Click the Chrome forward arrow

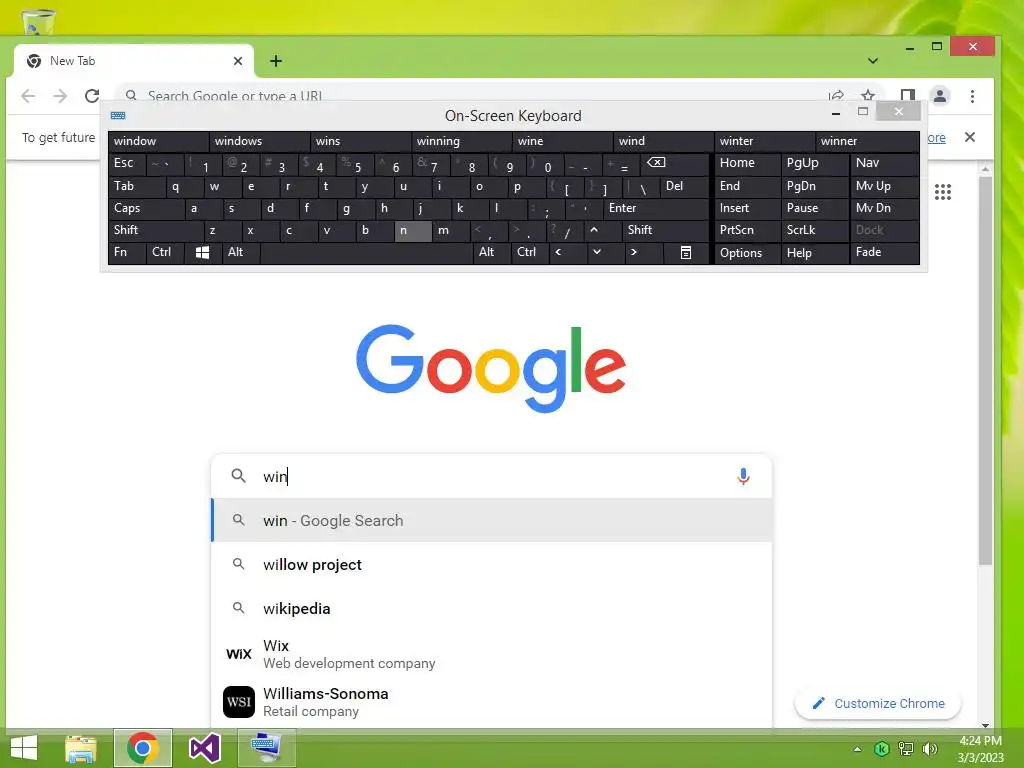[x=60, y=96]
